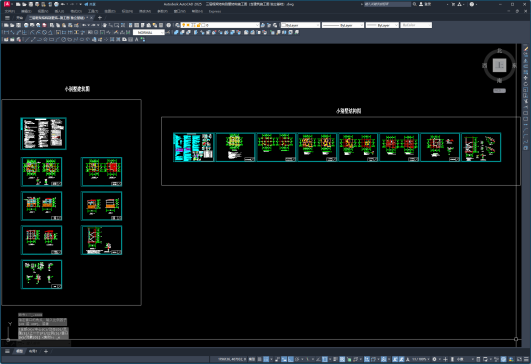The image size is (531, 364).
Task: Click the Clean Screen status icon
Action: coord(519,359)
